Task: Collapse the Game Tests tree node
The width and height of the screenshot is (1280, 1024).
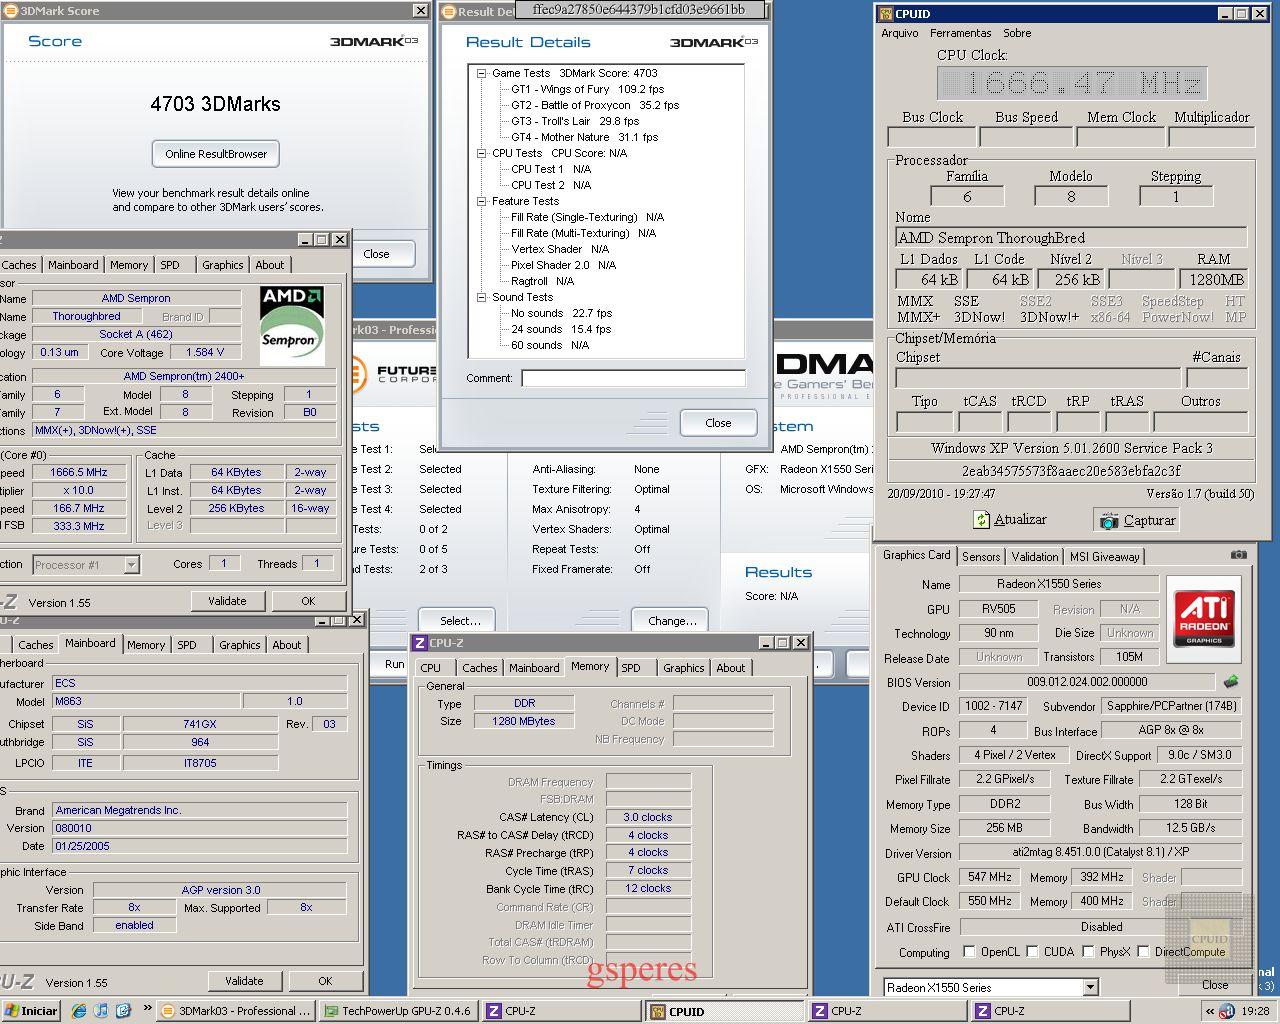Action: (481, 73)
